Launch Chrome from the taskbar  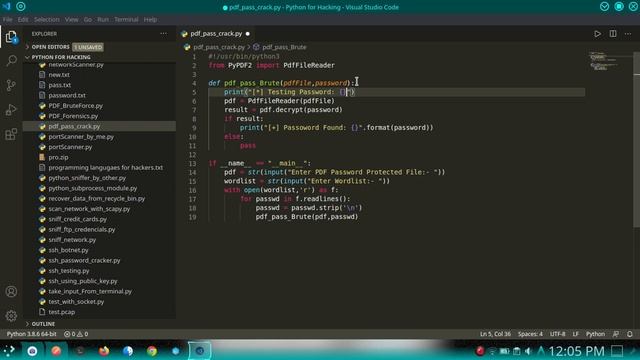(x=152, y=351)
